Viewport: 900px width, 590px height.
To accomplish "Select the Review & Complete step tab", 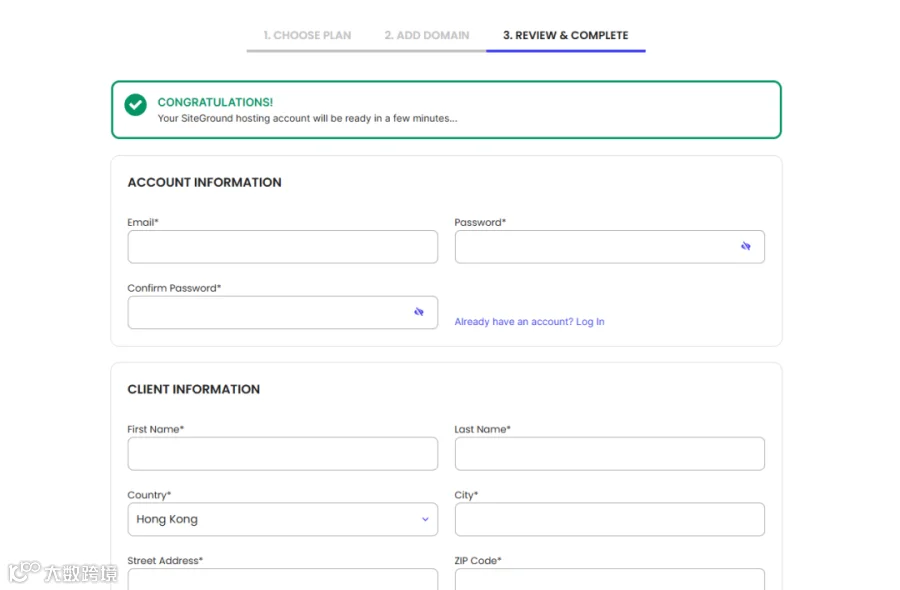I will (565, 36).
